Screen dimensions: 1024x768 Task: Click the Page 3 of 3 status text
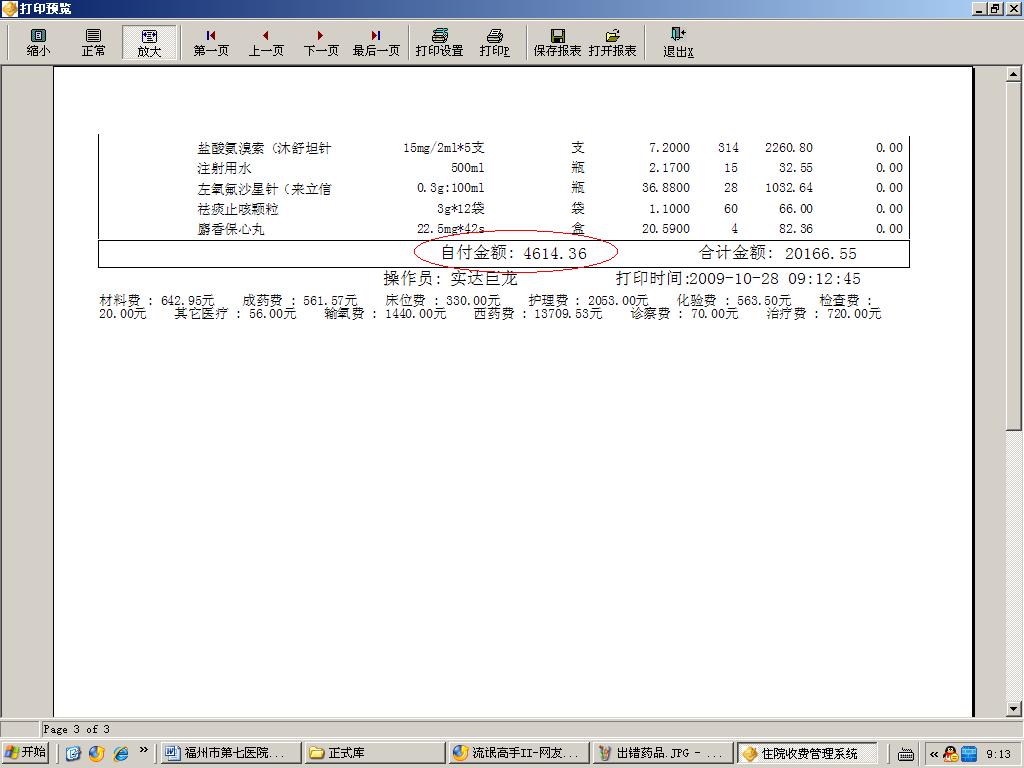76,729
